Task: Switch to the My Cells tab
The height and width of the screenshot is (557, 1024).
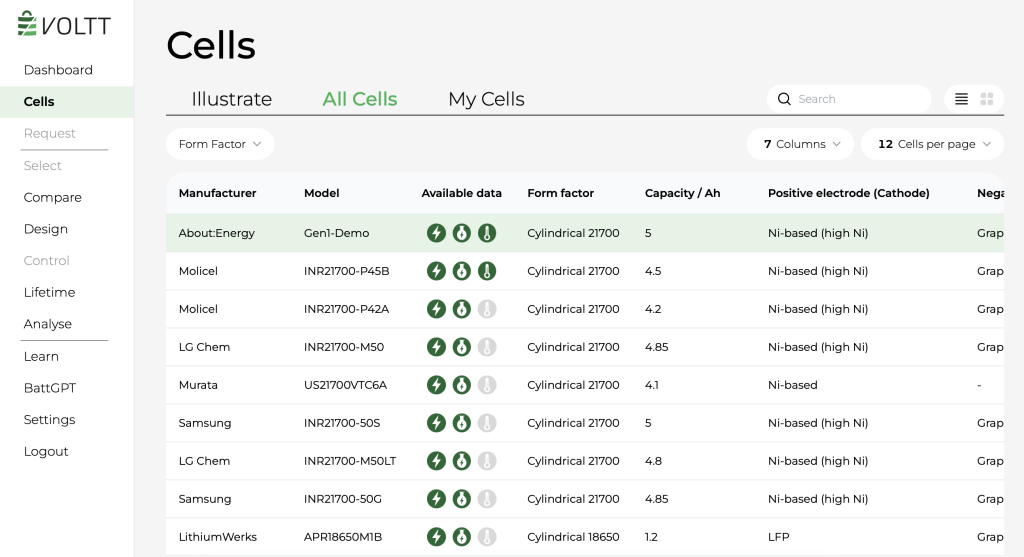Action: point(486,99)
